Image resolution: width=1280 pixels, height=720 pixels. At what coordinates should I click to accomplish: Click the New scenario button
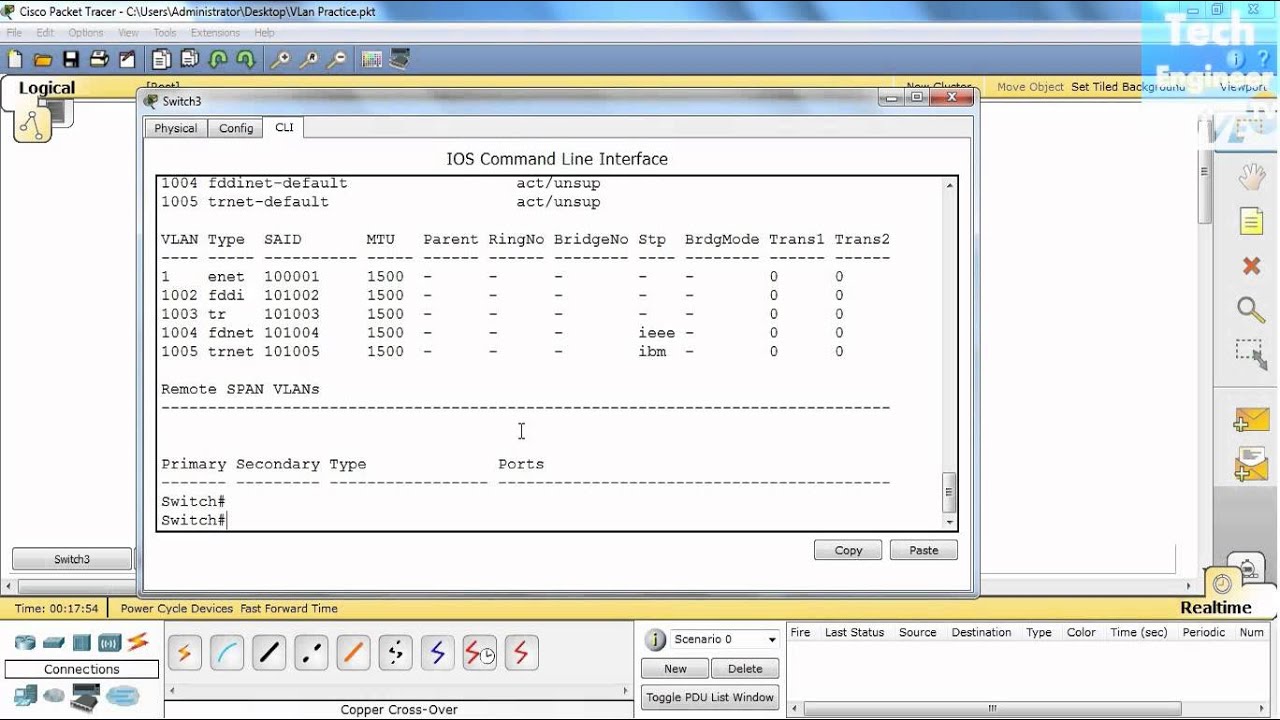pyautogui.click(x=676, y=669)
